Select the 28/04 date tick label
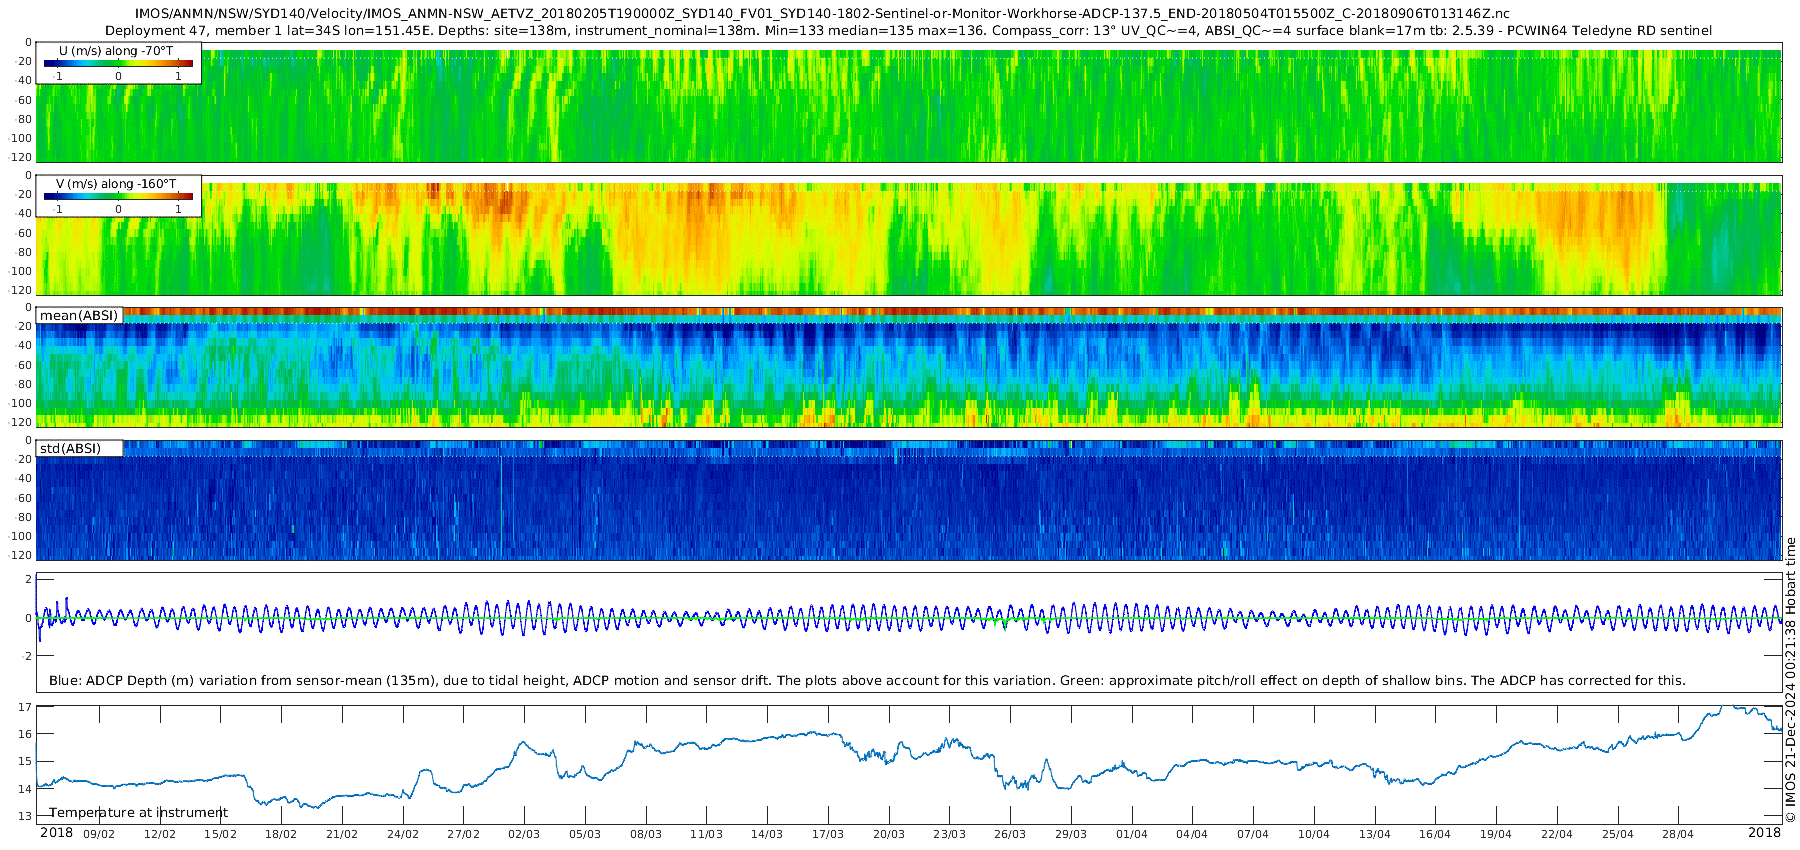 (x=1678, y=834)
